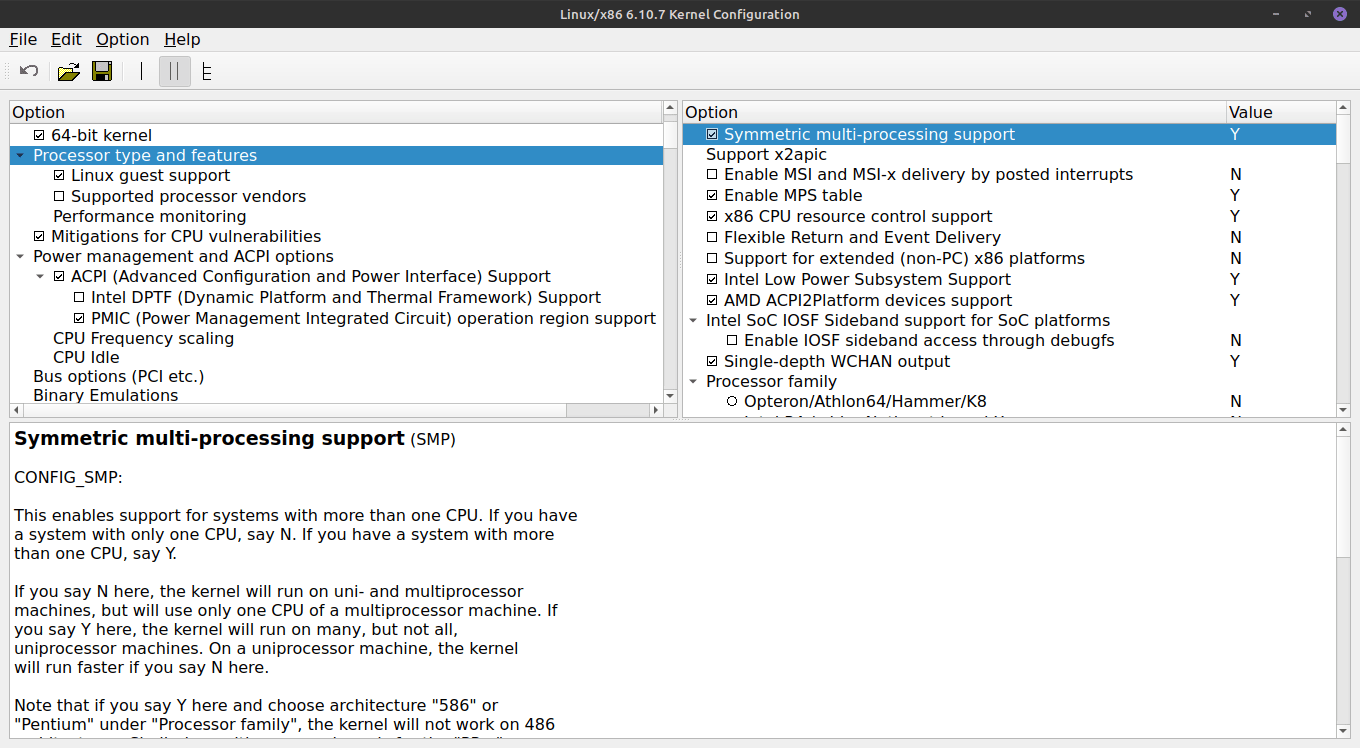Enable extended non-PC x86 platforms checkbox
Image resolution: width=1360 pixels, height=748 pixels.
pos(712,259)
